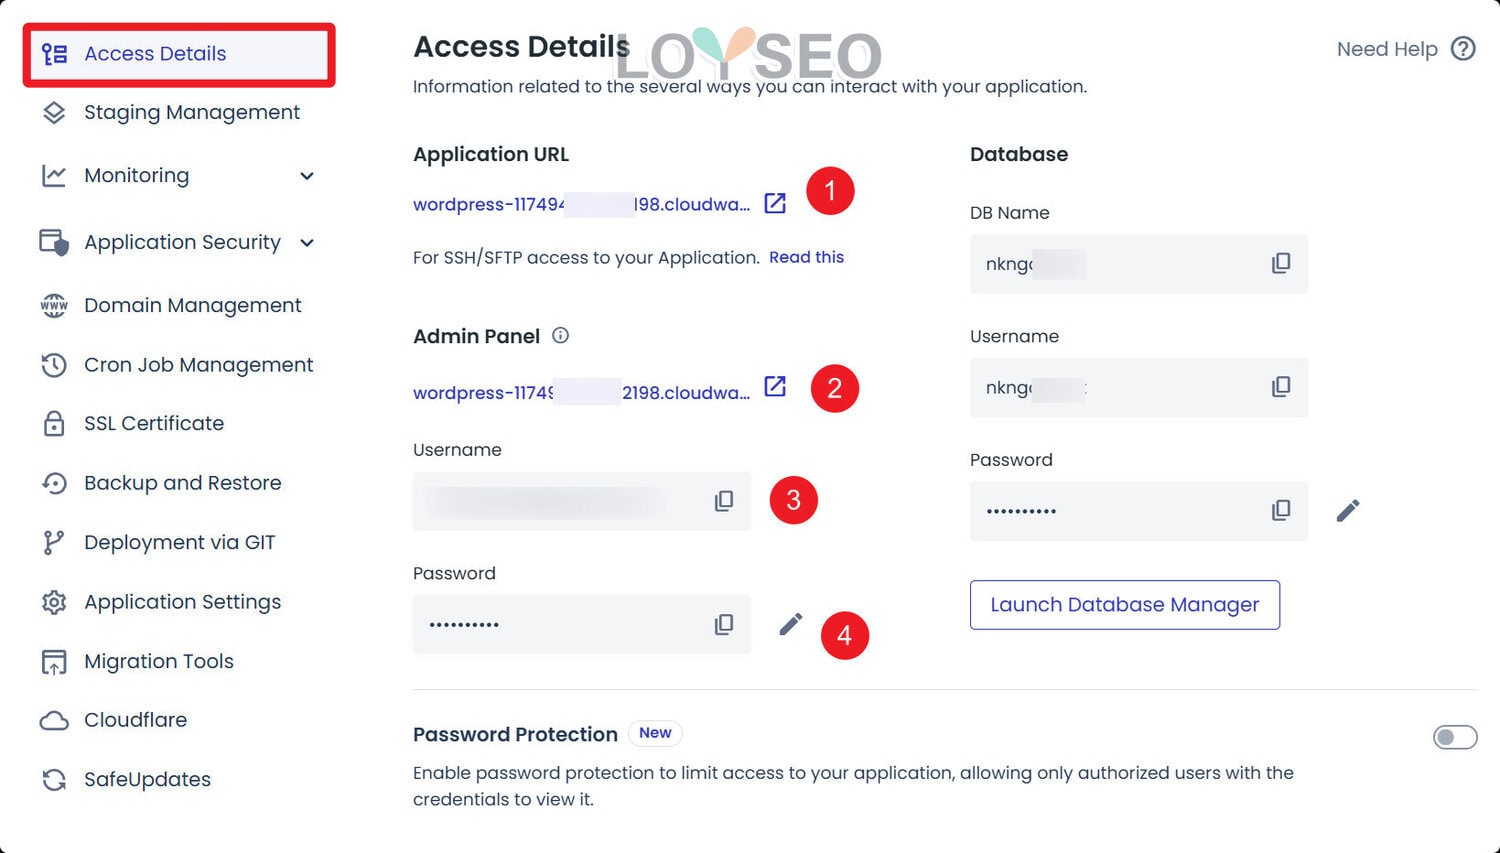Expand the Monitoring submenu chevron
The height and width of the screenshot is (853, 1500).
[307, 176]
